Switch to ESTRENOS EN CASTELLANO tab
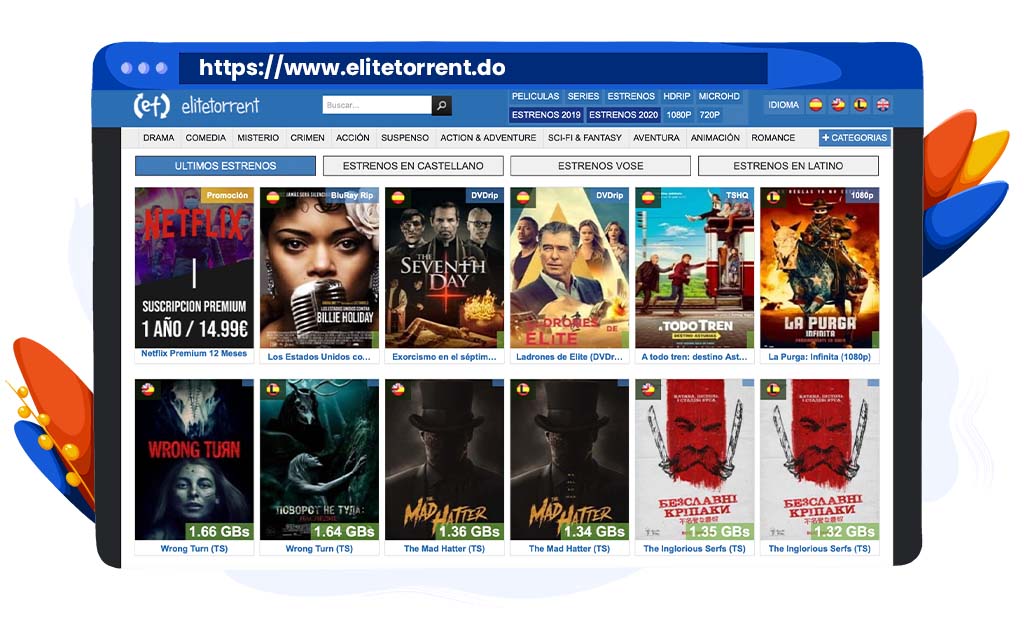This screenshot has height=617, width=1024. point(413,166)
